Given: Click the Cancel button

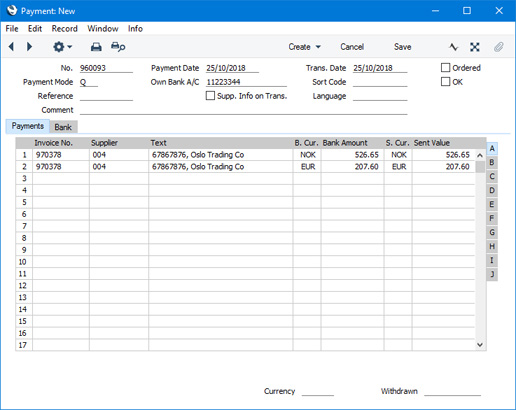Looking at the screenshot, I should tap(352, 47).
